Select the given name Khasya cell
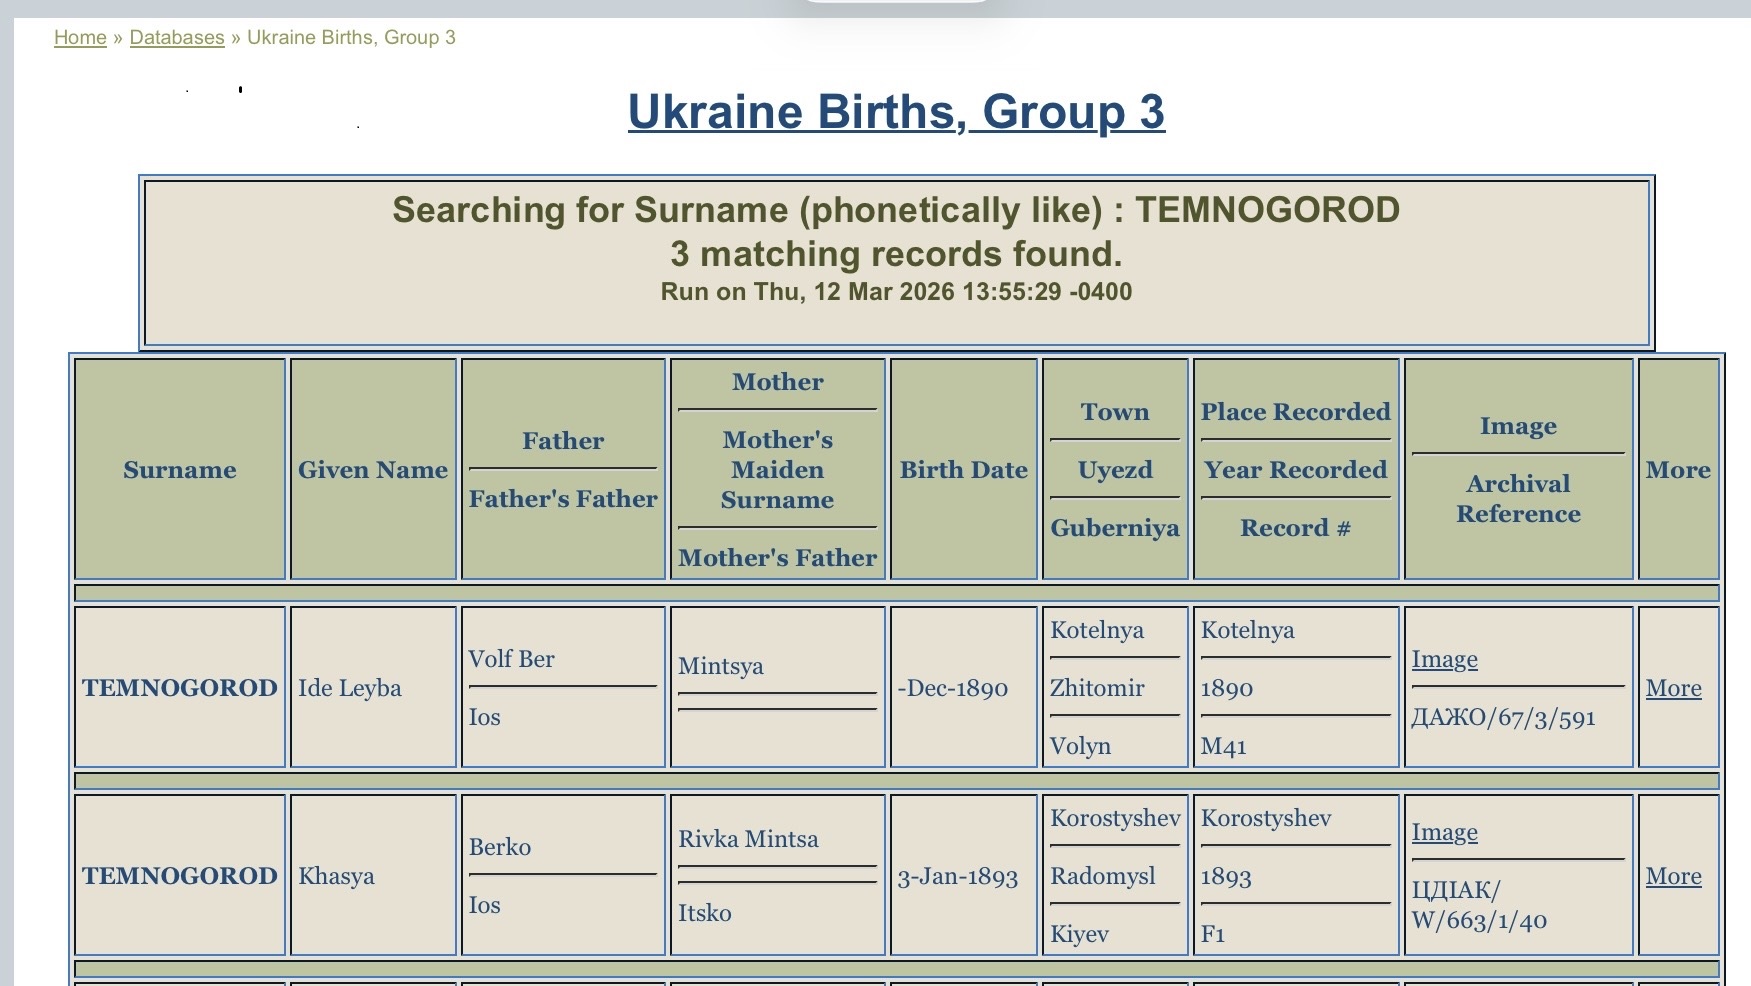The image size is (1751, 986). tap(337, 876)
